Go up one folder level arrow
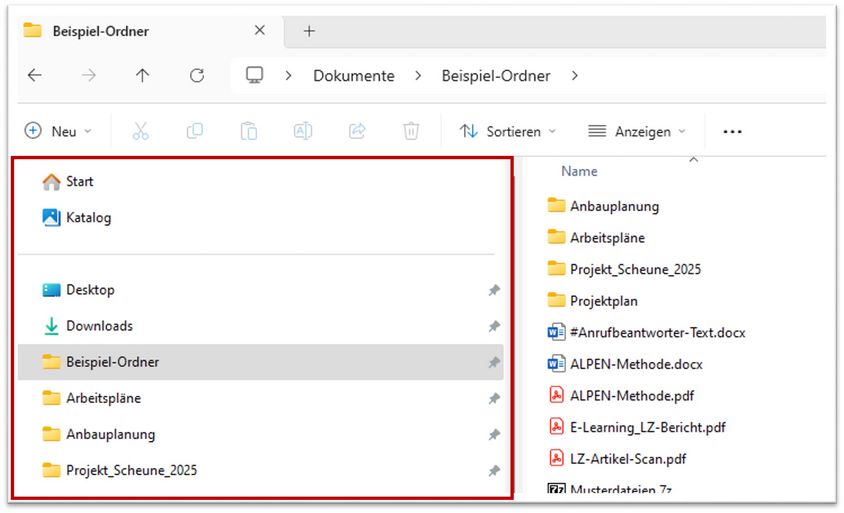844x513 pixels. point(142,76)
